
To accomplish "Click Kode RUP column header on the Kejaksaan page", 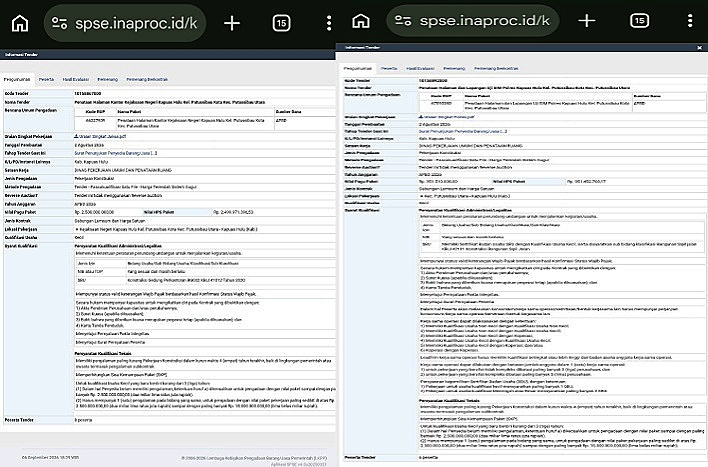I will click(x=95, y=112).
